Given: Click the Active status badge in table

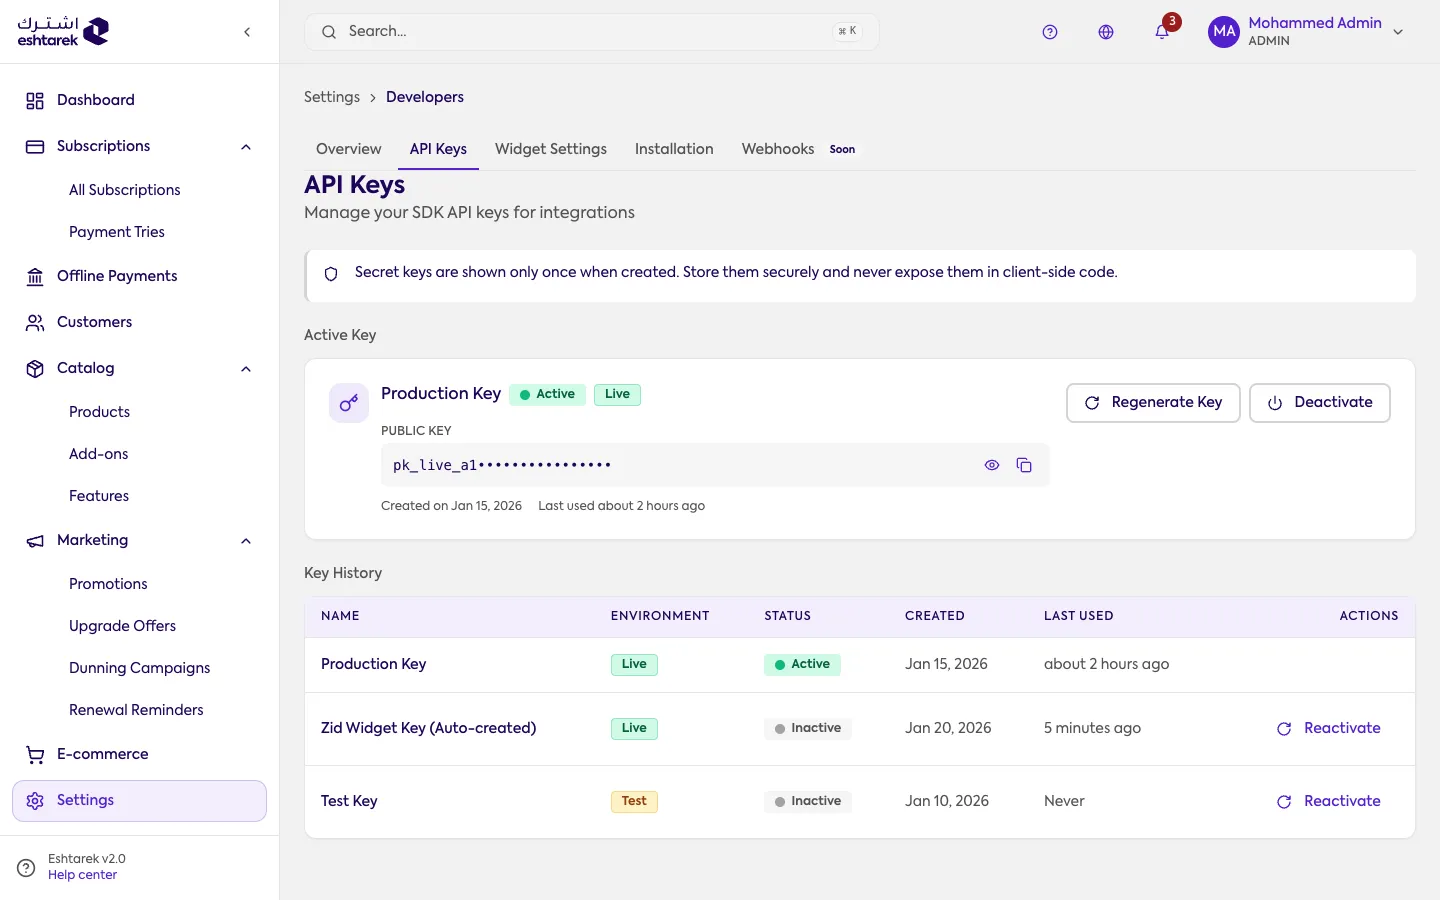Looking at the screenshot, I should (802, 664).
